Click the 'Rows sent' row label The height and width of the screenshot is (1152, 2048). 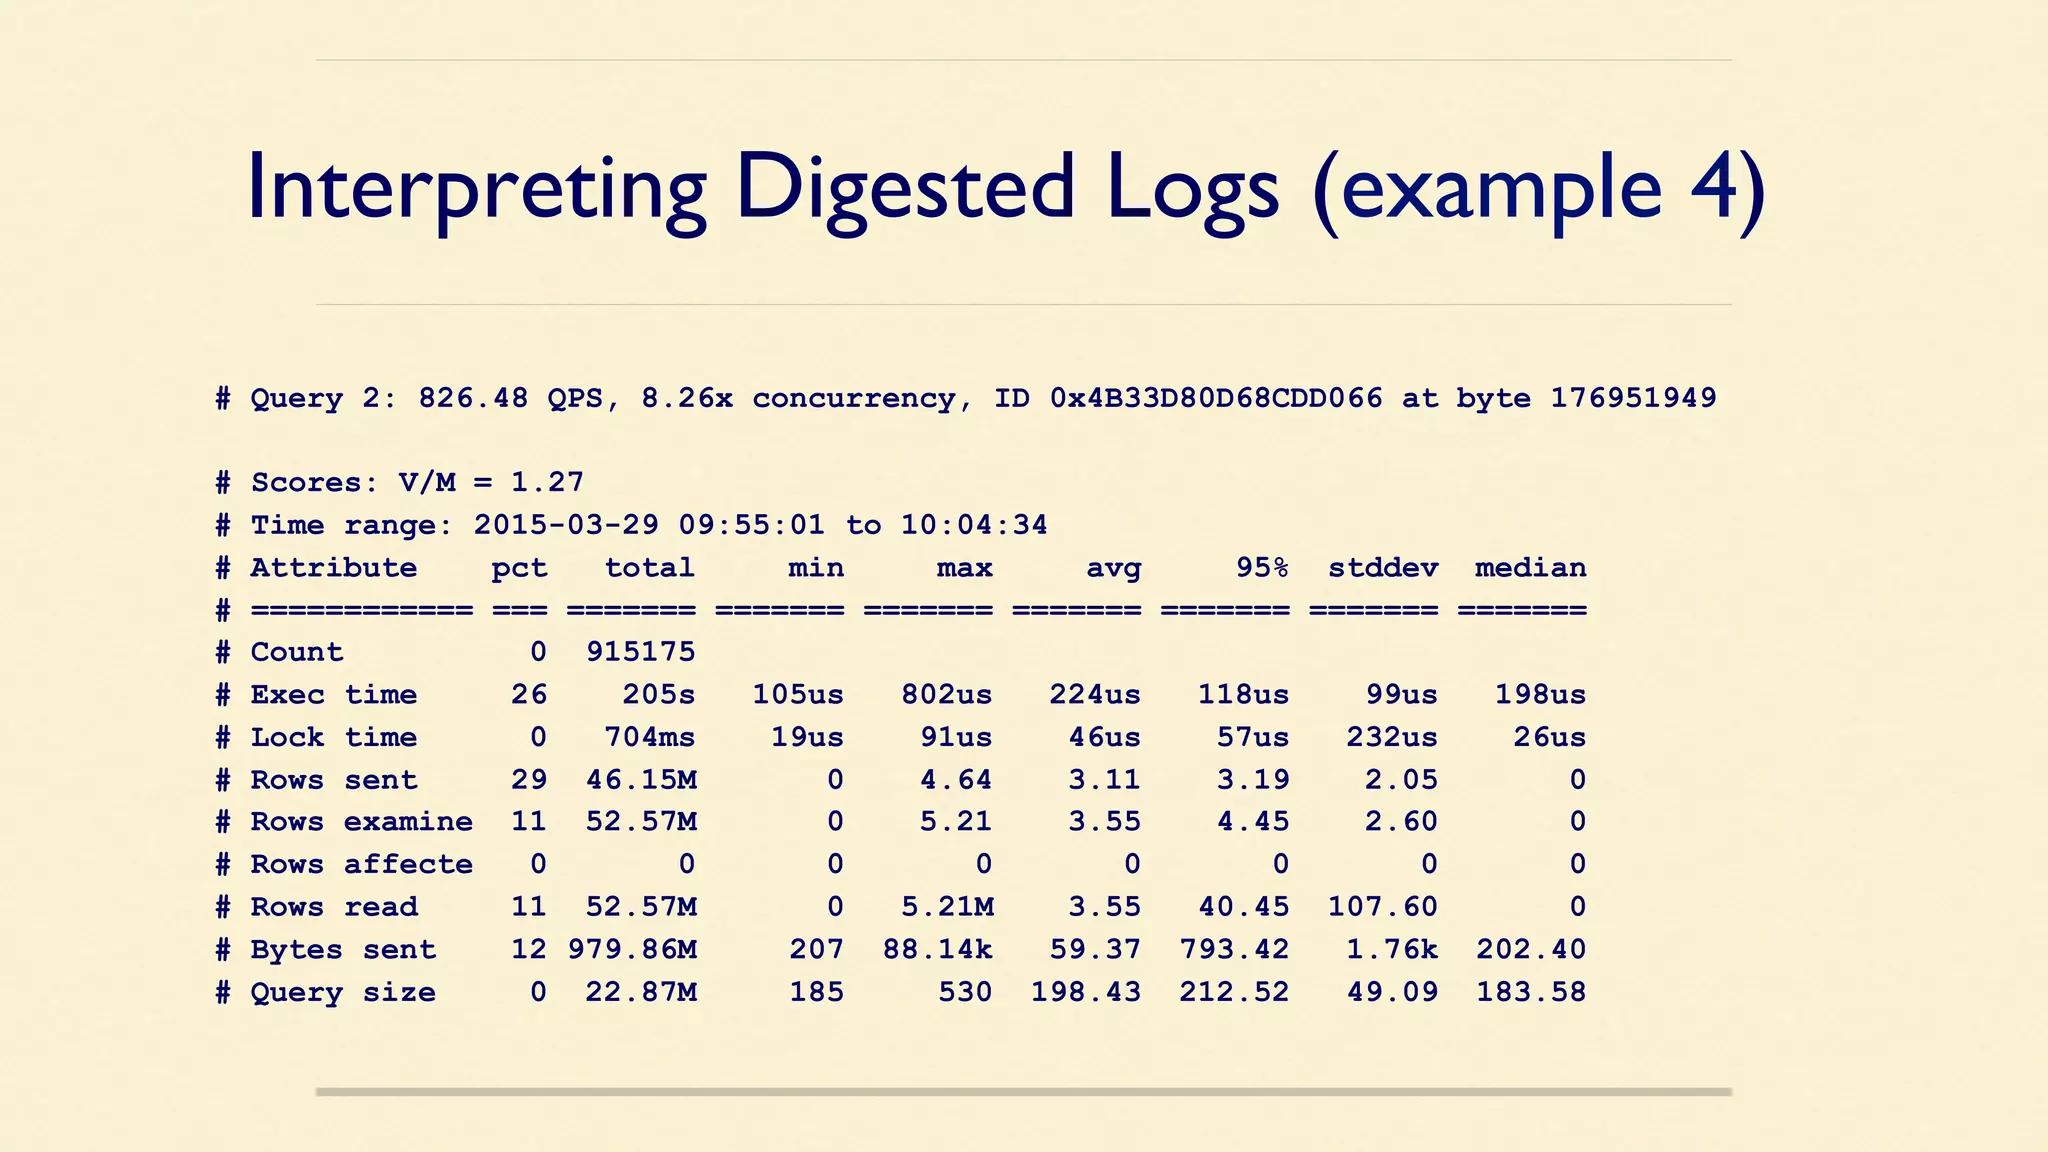333,780
